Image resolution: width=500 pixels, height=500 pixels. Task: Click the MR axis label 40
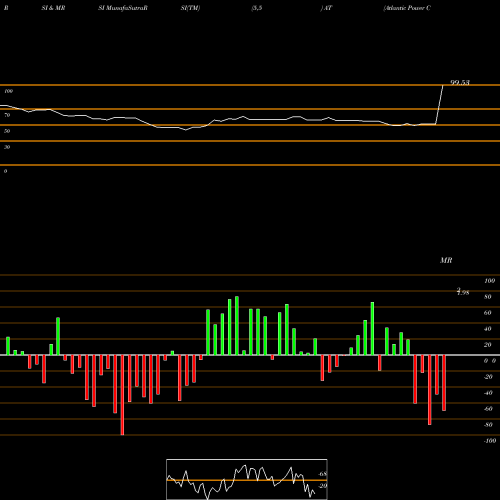coord(488,329)
